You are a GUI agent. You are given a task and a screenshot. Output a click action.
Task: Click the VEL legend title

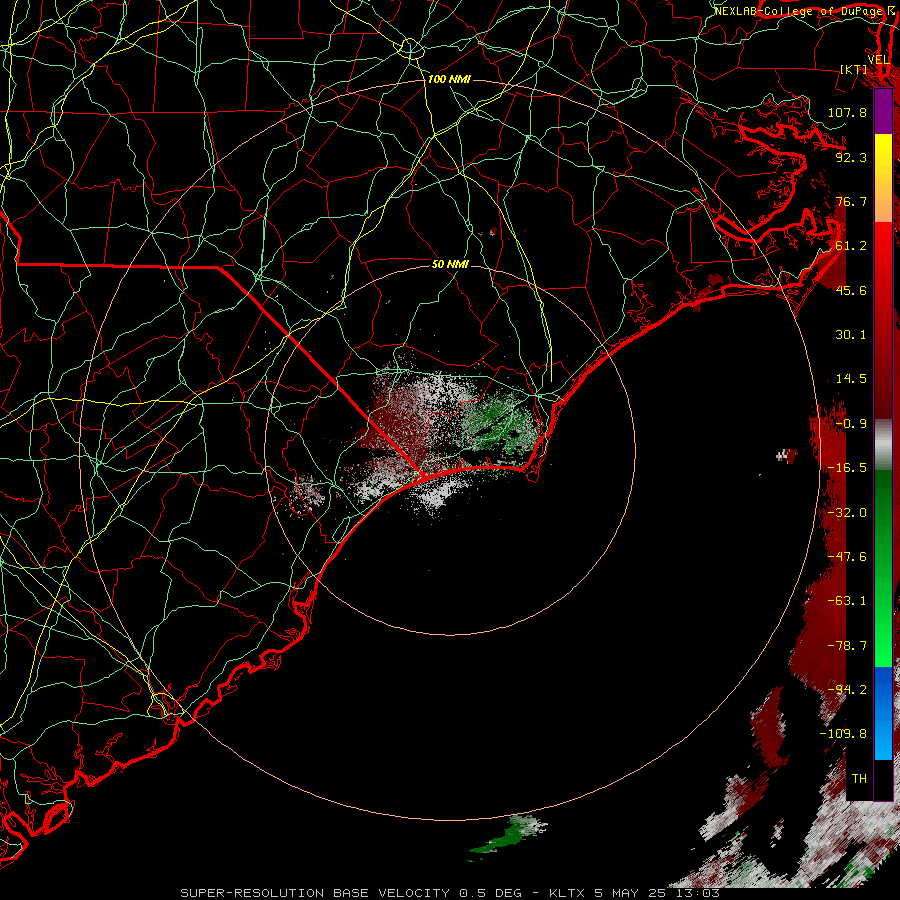coord(878,60)
